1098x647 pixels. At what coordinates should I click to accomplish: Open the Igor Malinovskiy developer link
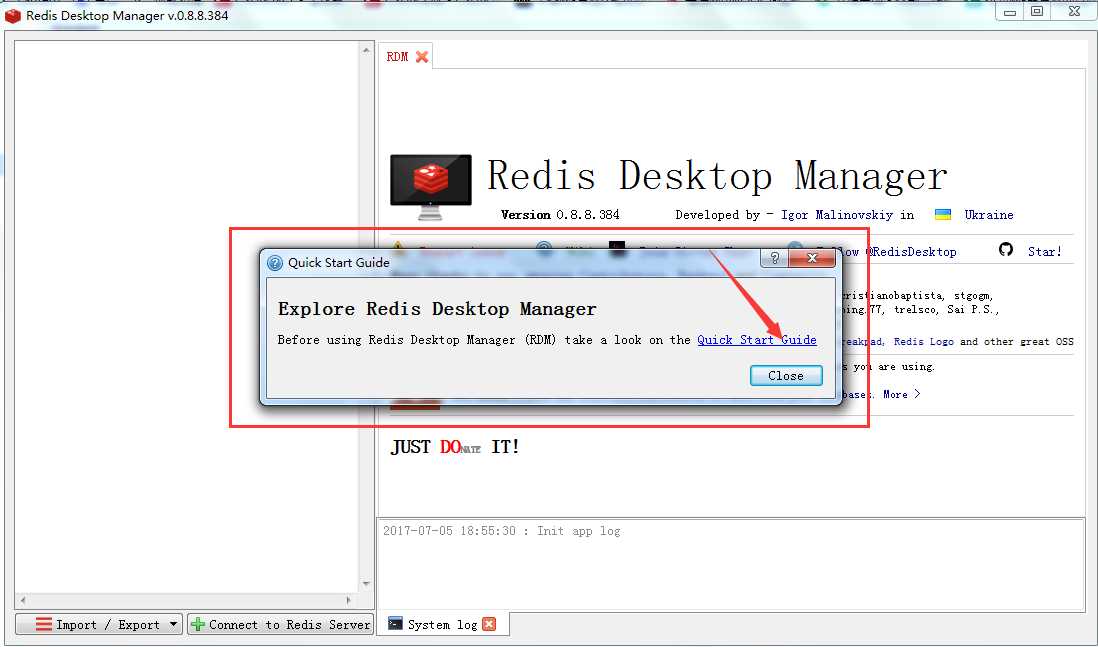(x=837, y=215)
